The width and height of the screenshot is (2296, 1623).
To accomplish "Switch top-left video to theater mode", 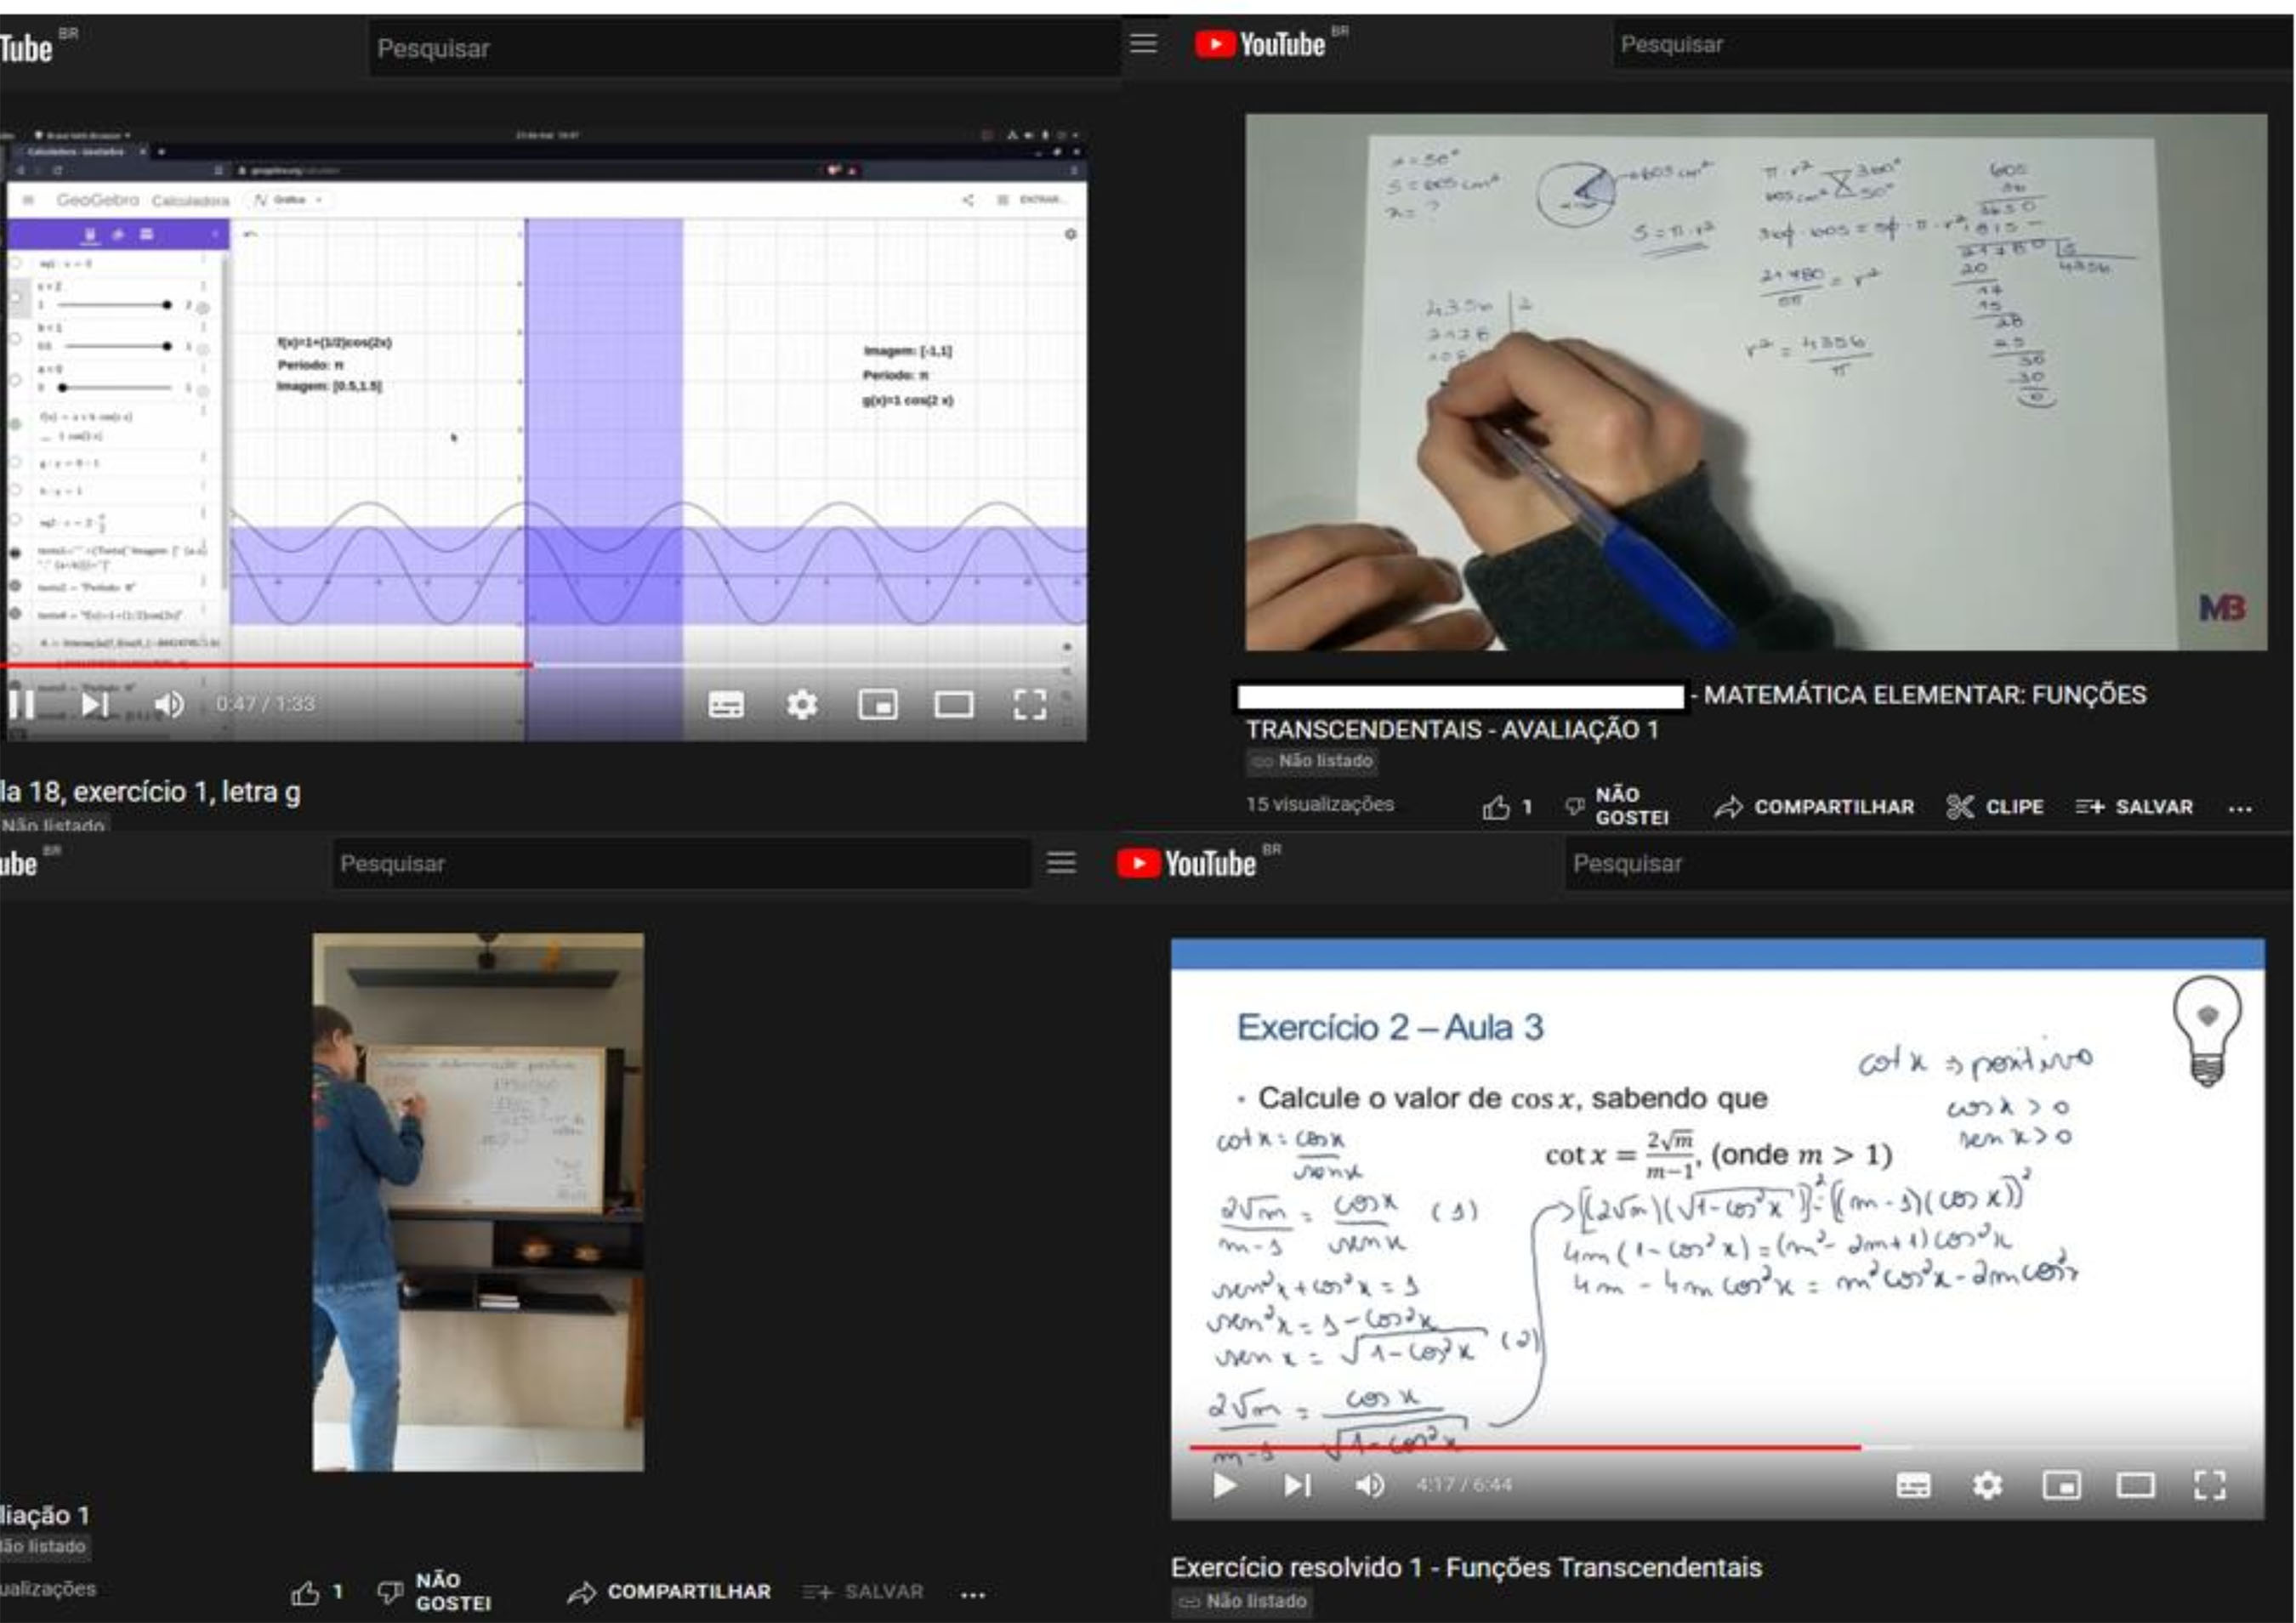I will coord(954,705).
